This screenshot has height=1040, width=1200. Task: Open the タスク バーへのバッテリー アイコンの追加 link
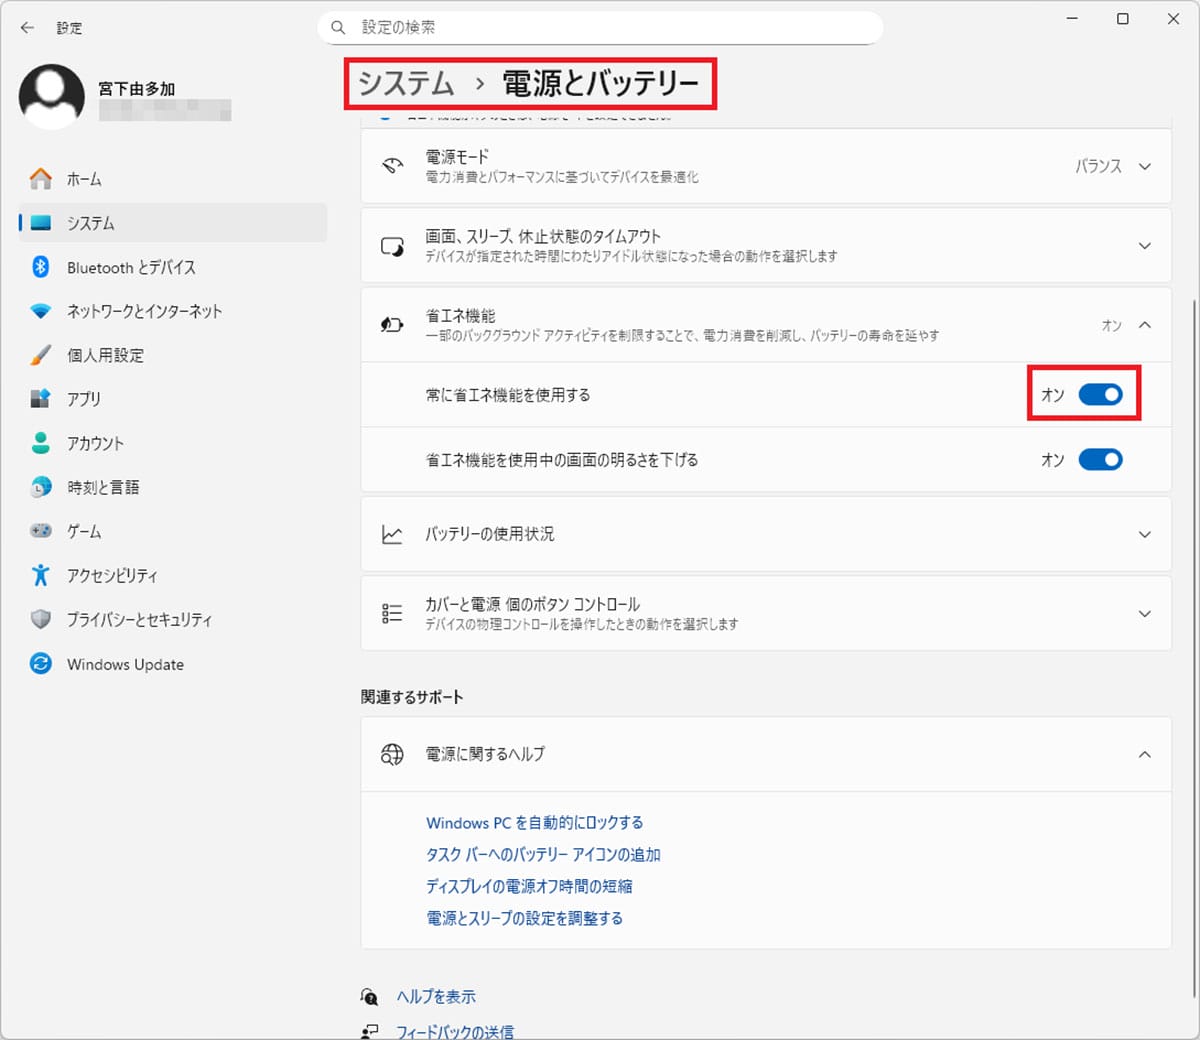pyautogui.click(x=544, y=854)
